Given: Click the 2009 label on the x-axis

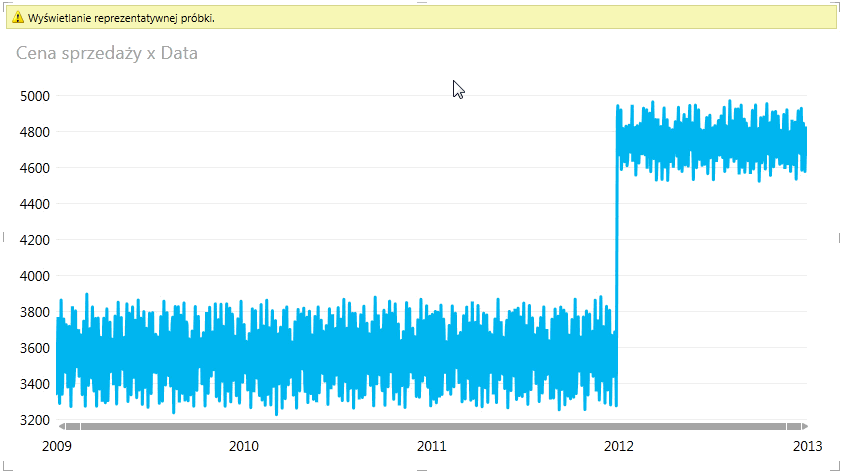Looking at the screenshot, I should pos(58,446).
